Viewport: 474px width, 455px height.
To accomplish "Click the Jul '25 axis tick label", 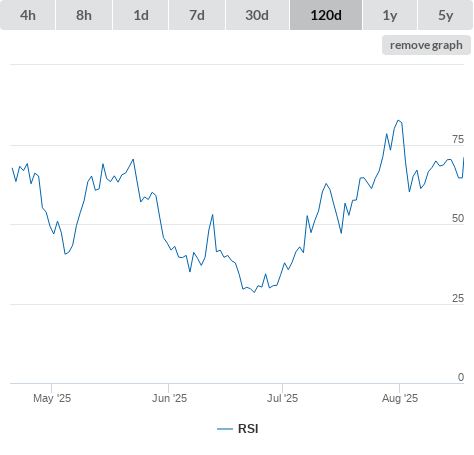I will (282, 398).
